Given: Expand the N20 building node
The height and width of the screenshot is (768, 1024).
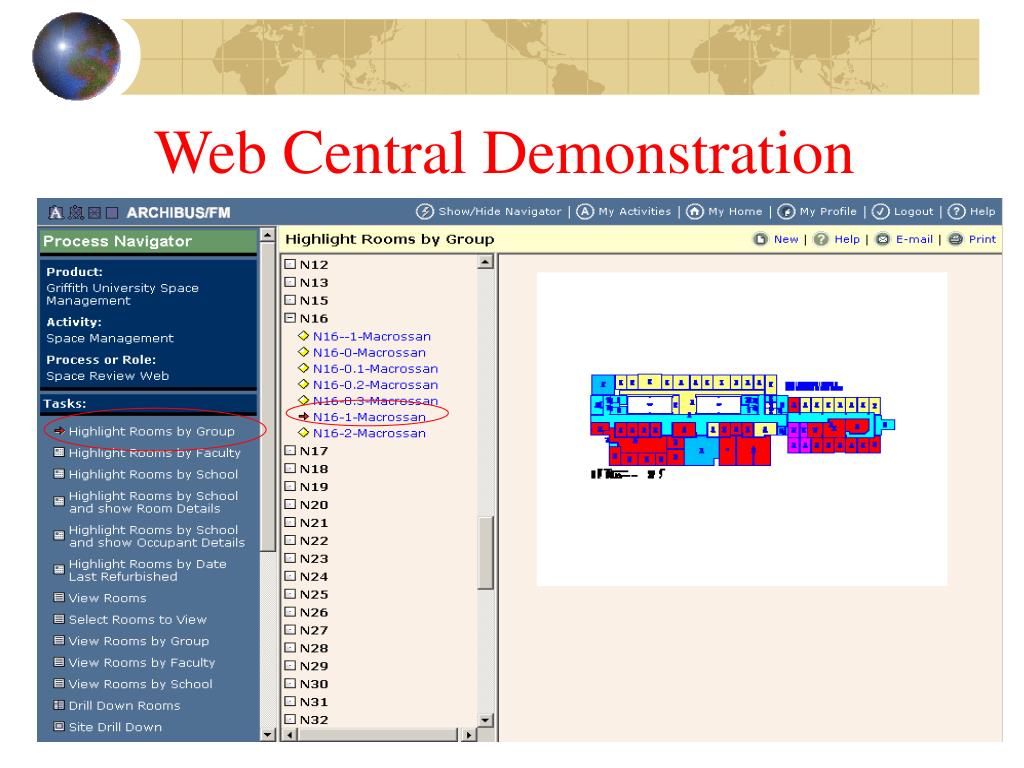Looking at the screenshot, I should pos(291,504).
